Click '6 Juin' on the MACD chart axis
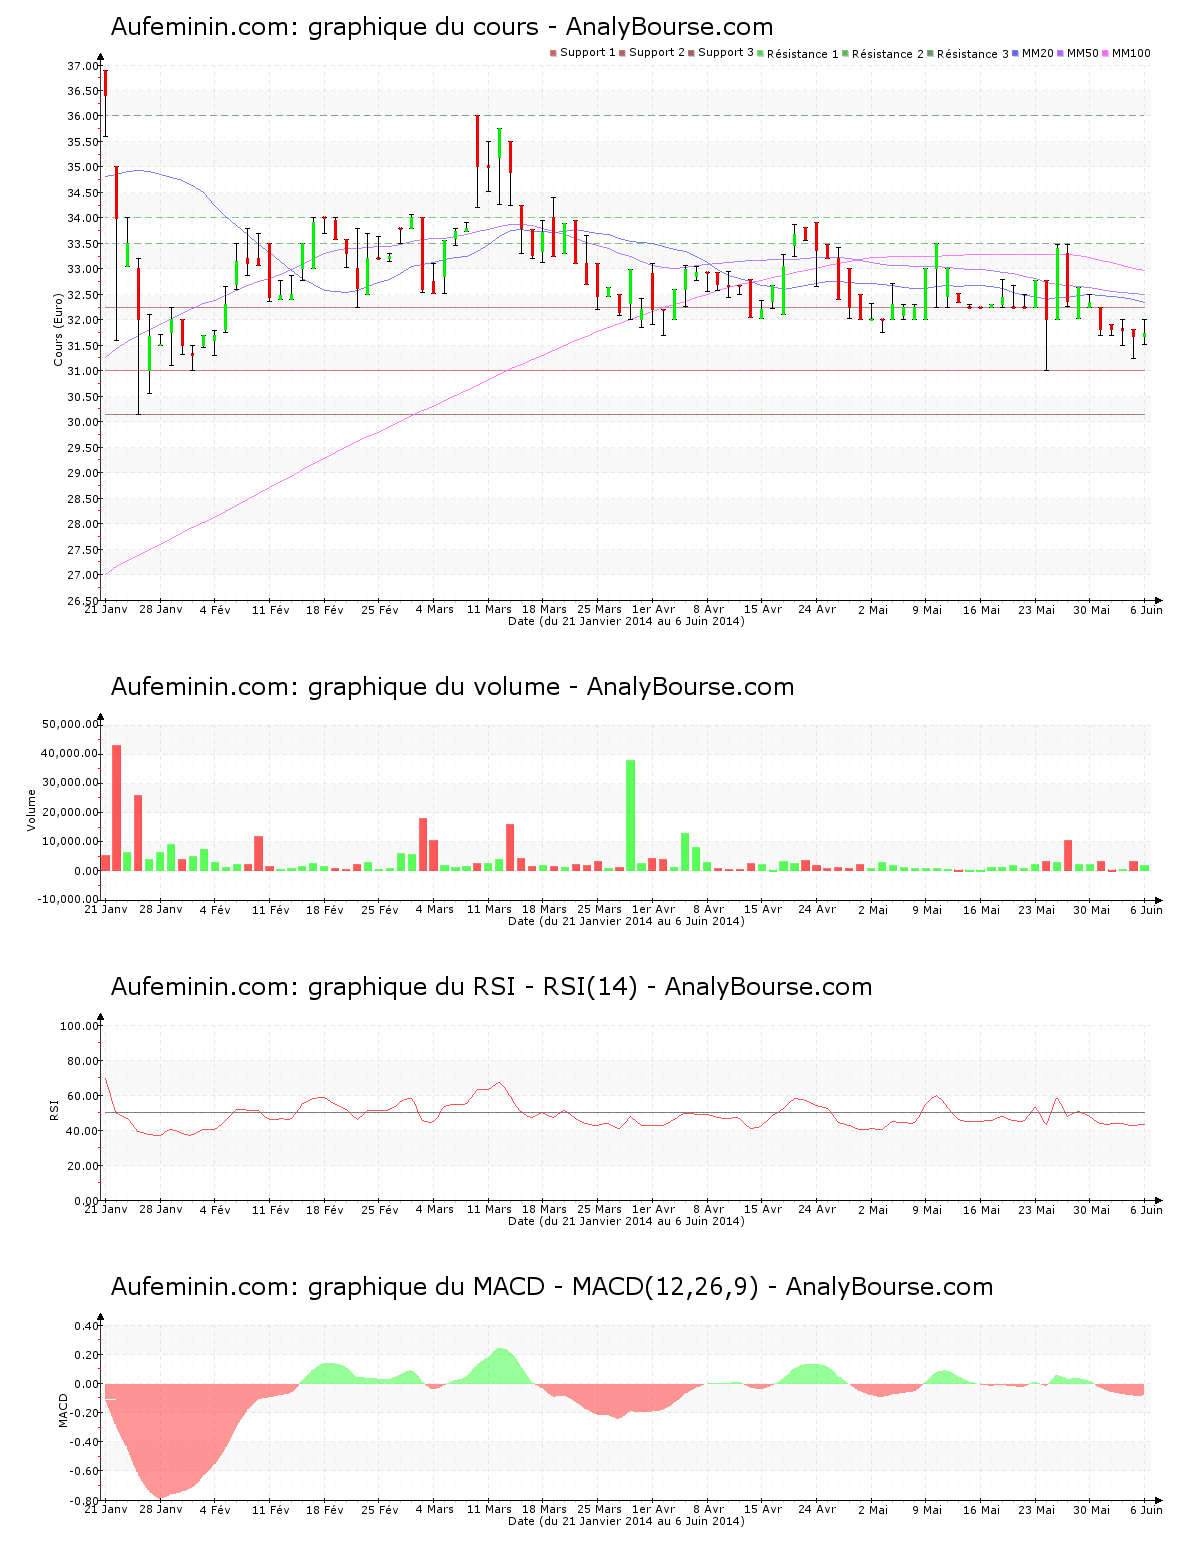The image size is (1200, 1550). (1146, 1509)
